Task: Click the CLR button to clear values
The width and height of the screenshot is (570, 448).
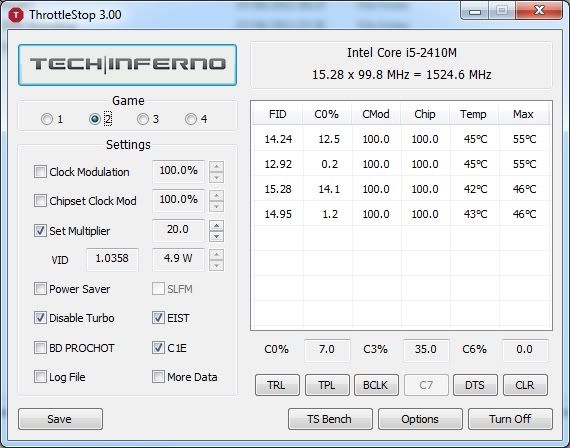Action: pyautogui.click(x=525, y=385)
